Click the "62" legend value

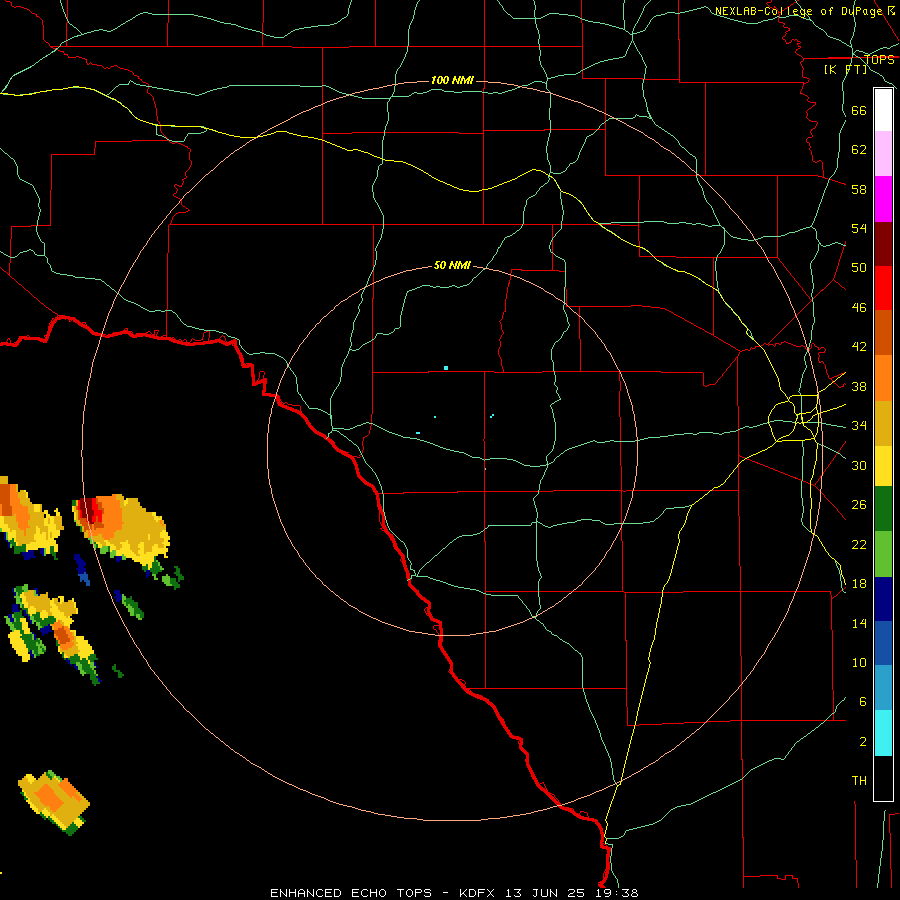[859, 150]
